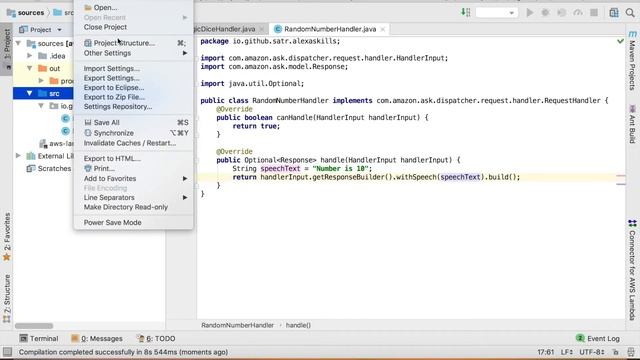The height and width of the screenshot is (360, 640).
Task: Expand the Add to Favorites submenu
Action: [133, 178]
